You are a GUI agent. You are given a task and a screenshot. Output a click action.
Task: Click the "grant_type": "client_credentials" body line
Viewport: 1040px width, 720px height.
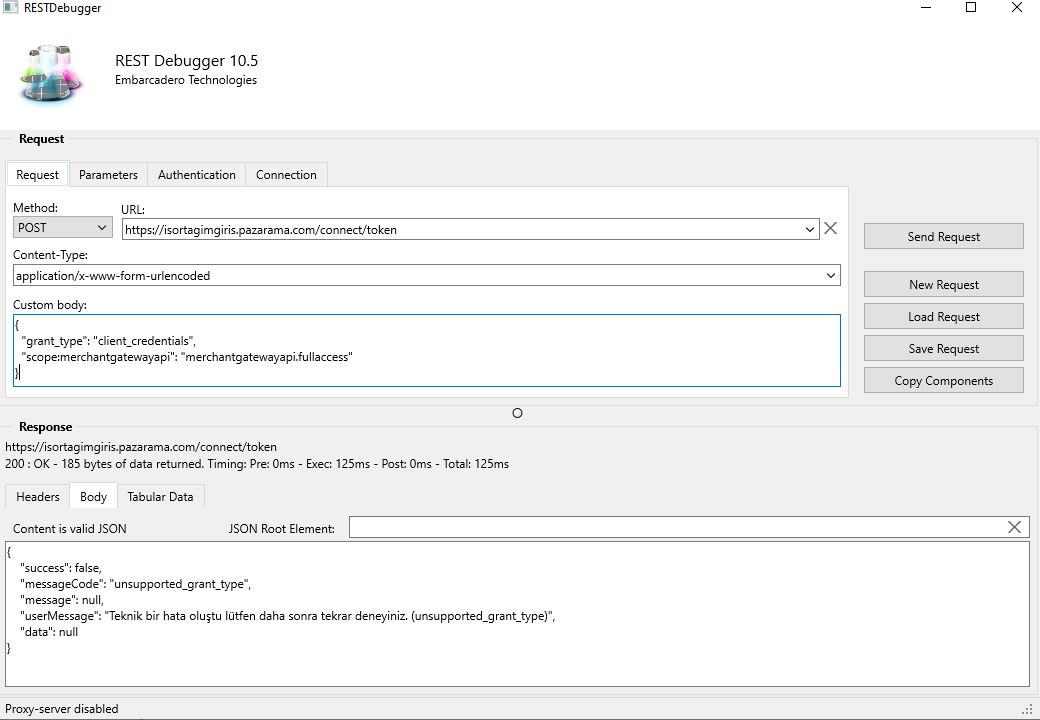click(109, 341)
